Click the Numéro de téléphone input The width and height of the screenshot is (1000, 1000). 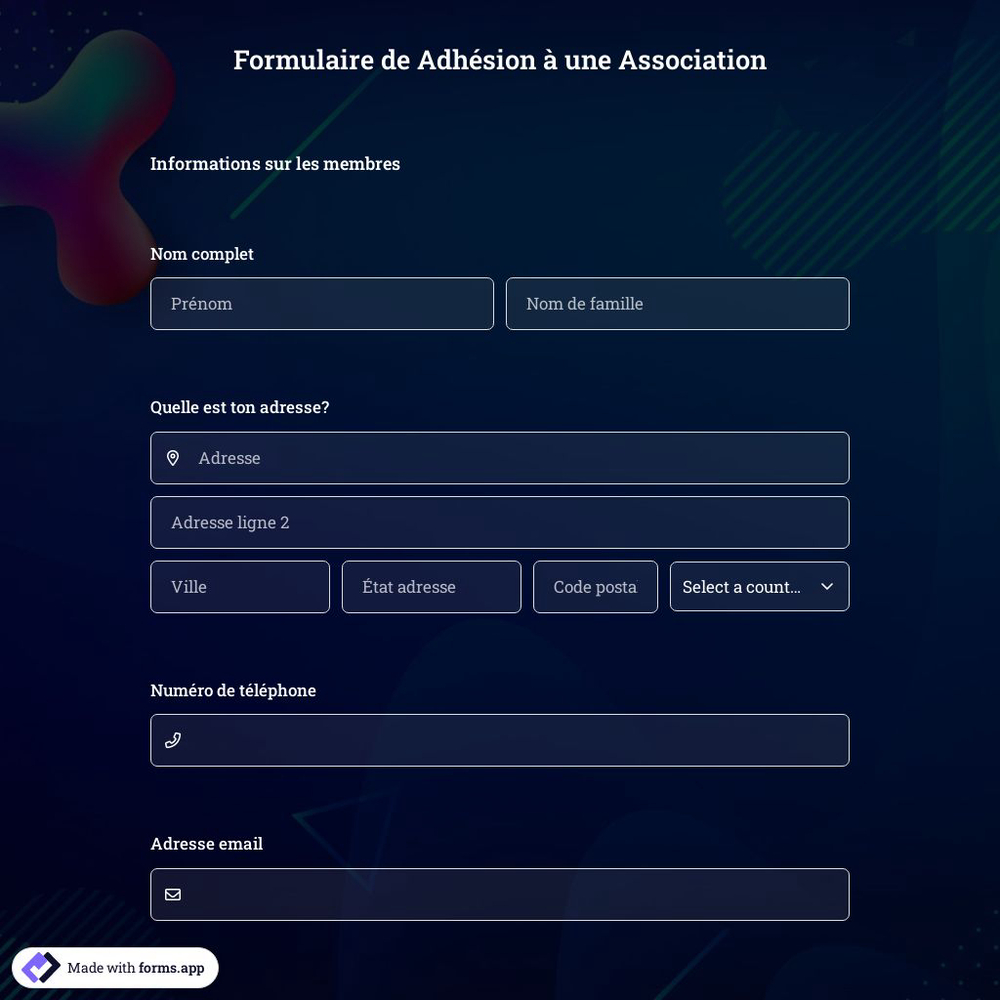coord(500,739)
